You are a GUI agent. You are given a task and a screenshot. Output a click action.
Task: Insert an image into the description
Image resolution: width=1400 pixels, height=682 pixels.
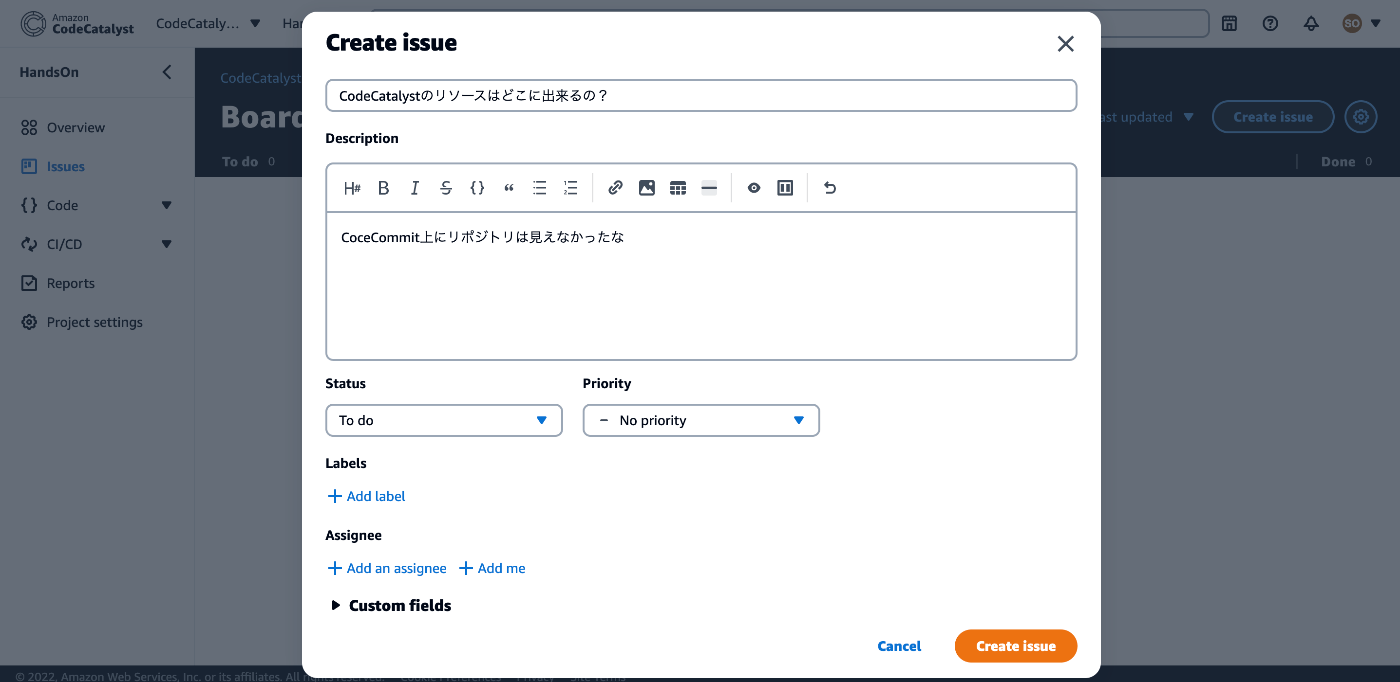[647, 188]
